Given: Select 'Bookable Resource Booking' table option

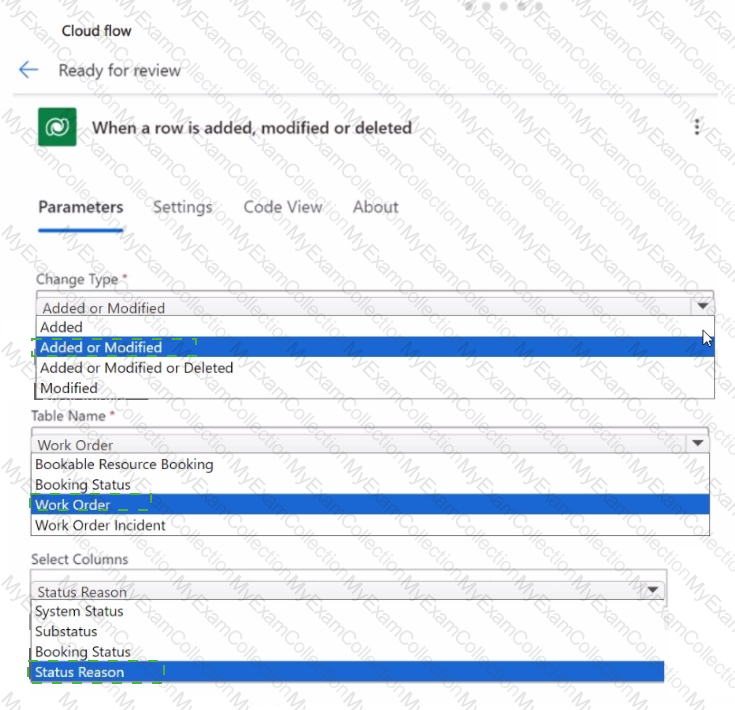Looking at the screenshot, I should point(124,464).
